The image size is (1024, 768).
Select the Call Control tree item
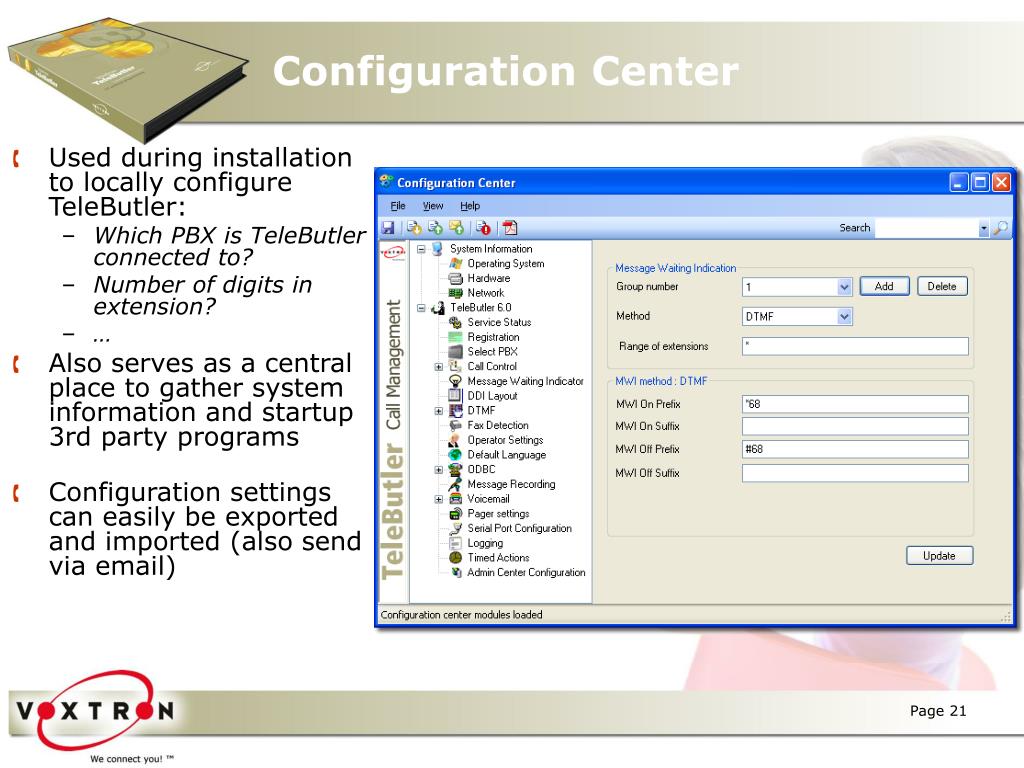(492, 367)
